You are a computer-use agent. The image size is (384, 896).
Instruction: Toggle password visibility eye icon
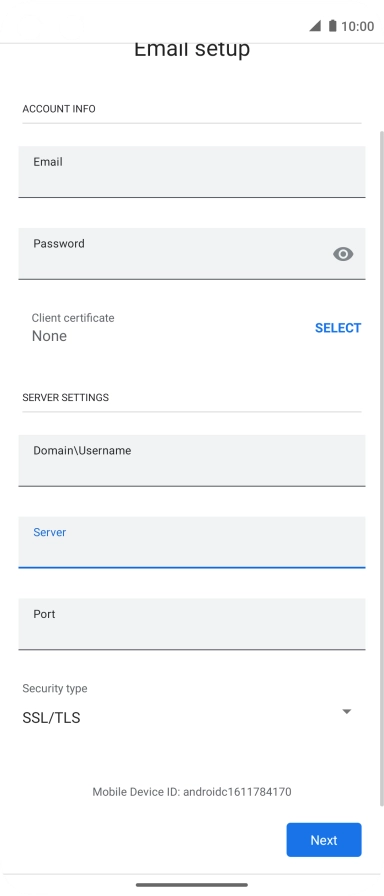[343, 254]
